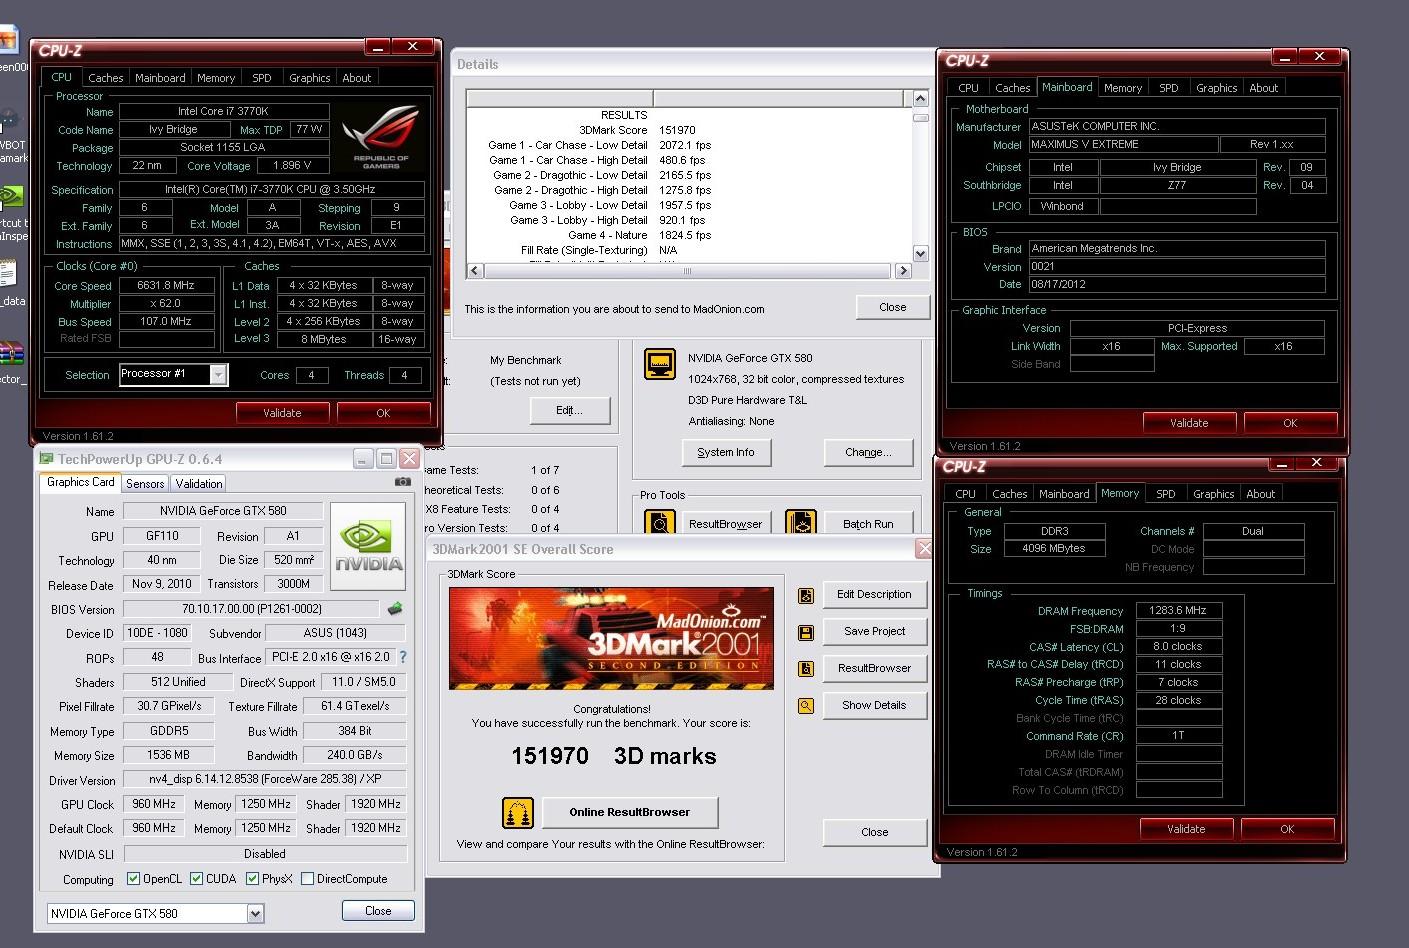The height and width of the screenshot is (948, 1409).
Task: Click the GPU-Z screenshot camera icon
Action: pos(402,482)
